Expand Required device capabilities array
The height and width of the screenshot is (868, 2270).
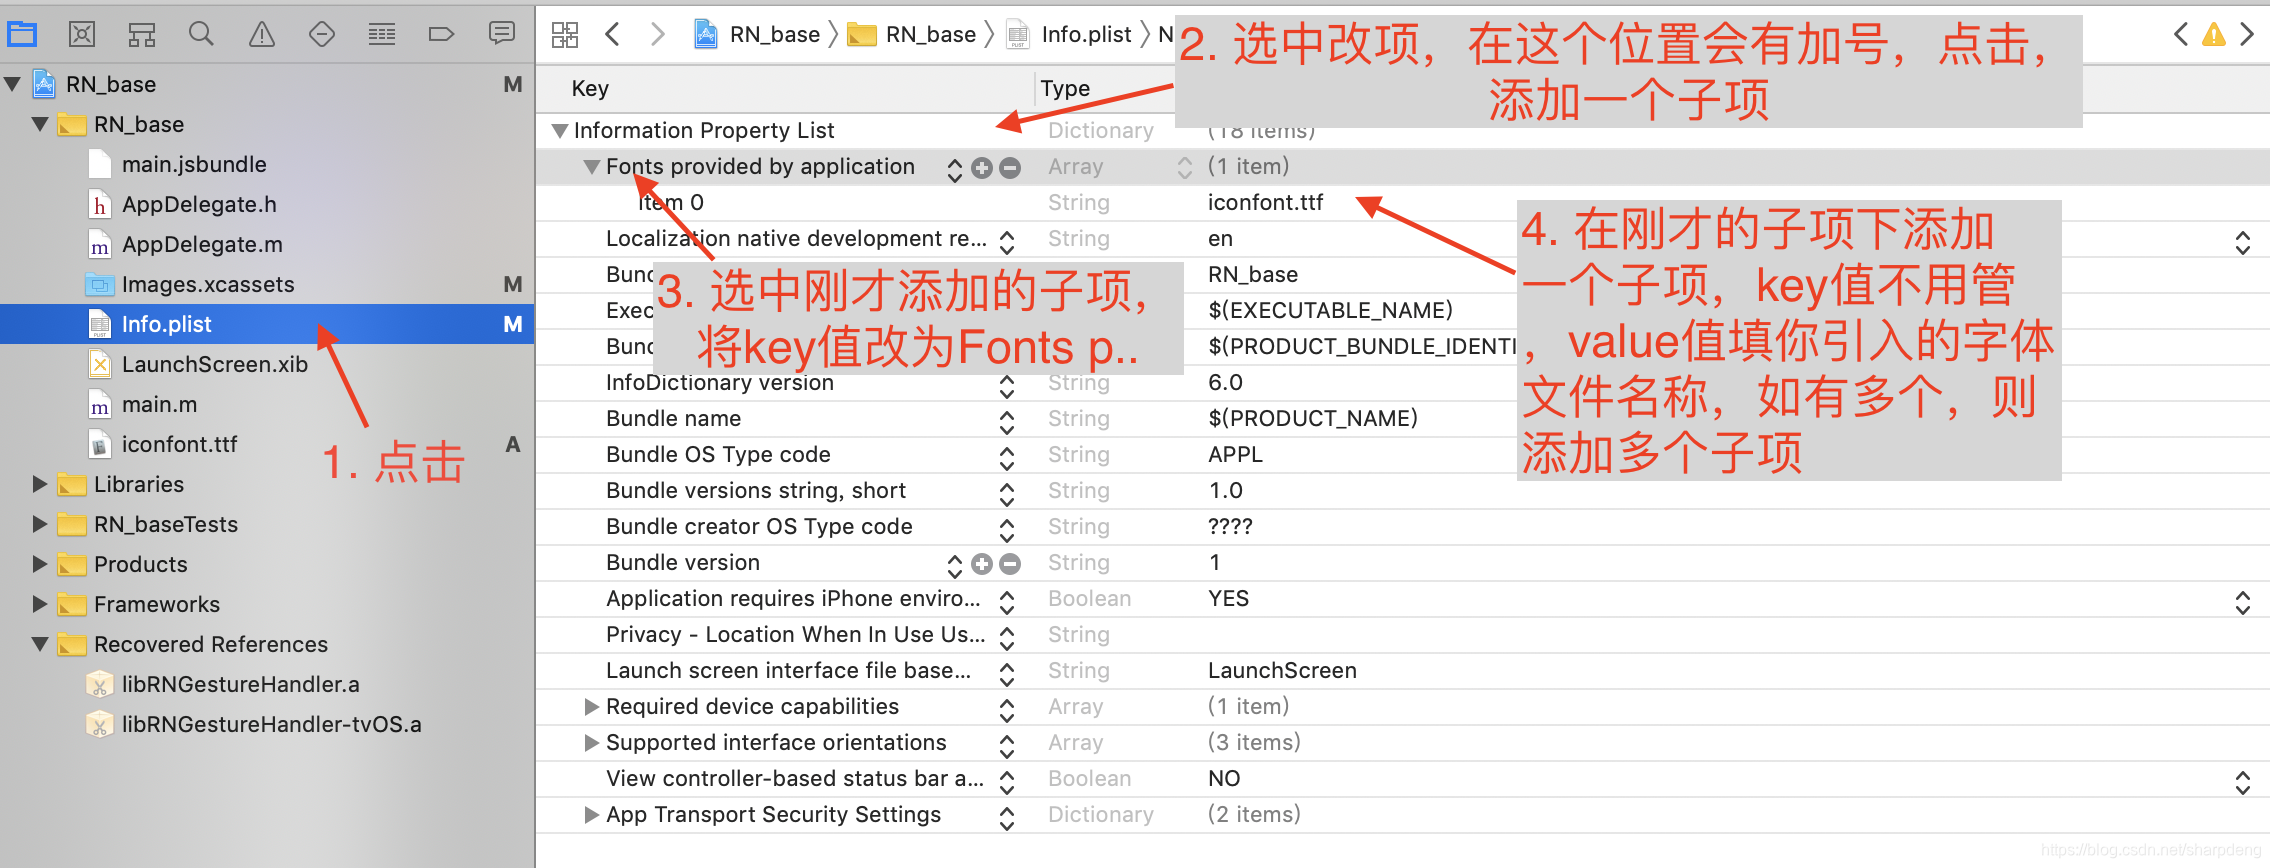592,707
